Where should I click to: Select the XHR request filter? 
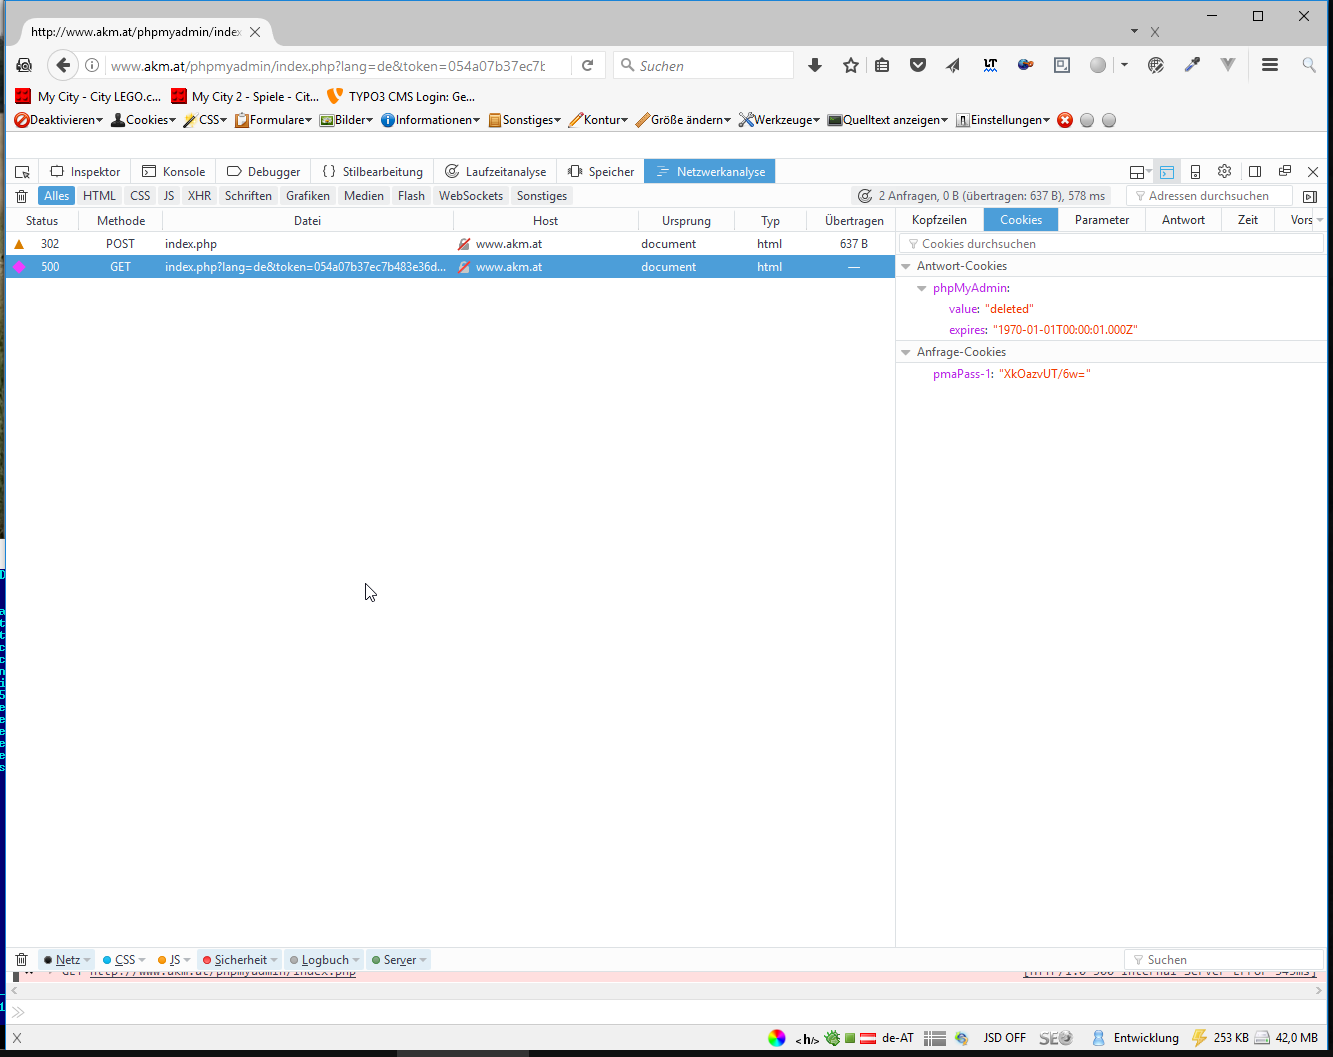point(199,195)
